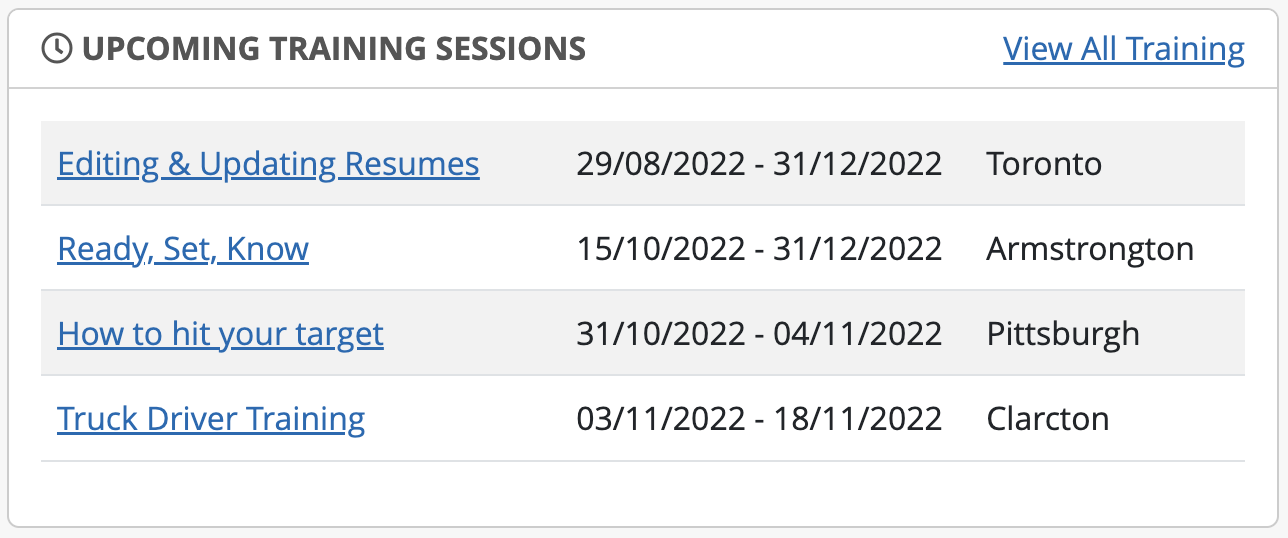The height and width of the screenshot is (538, 1288).
Task: Click the Clarcton location cell
Action: 1048,418
